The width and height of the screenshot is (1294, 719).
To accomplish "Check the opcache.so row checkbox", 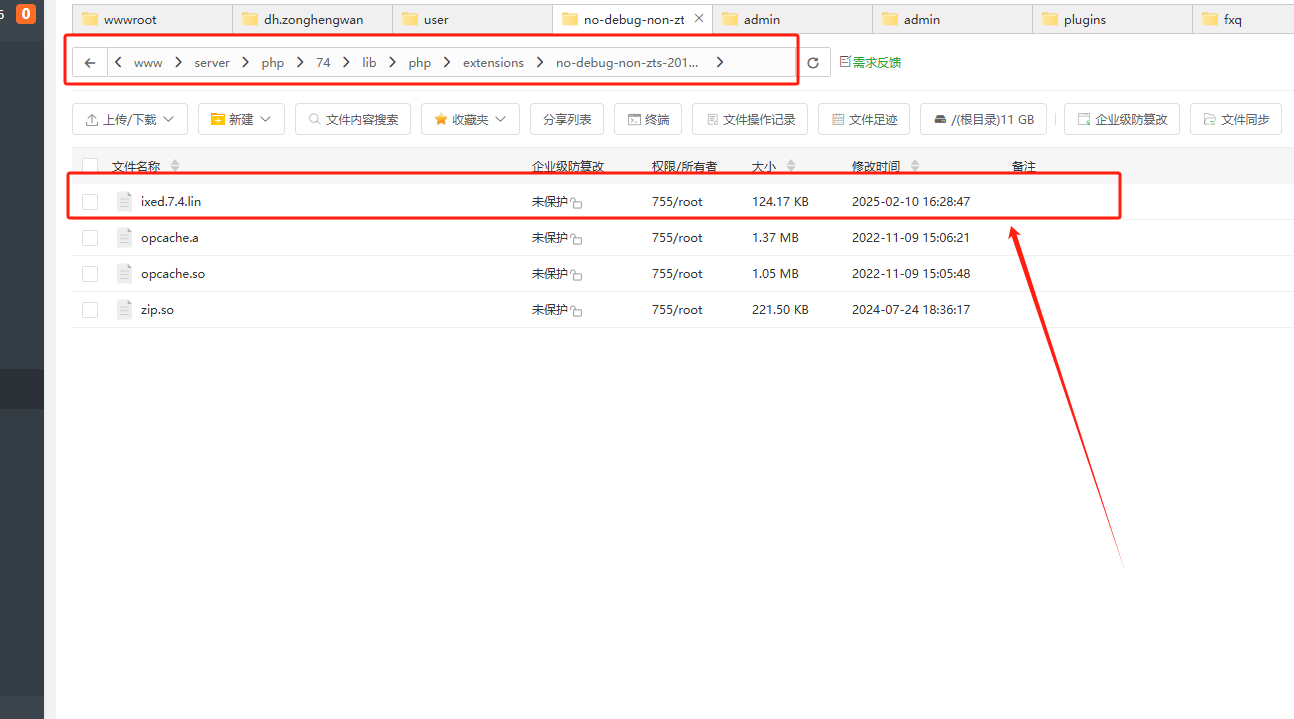I will tap(90, 274).
